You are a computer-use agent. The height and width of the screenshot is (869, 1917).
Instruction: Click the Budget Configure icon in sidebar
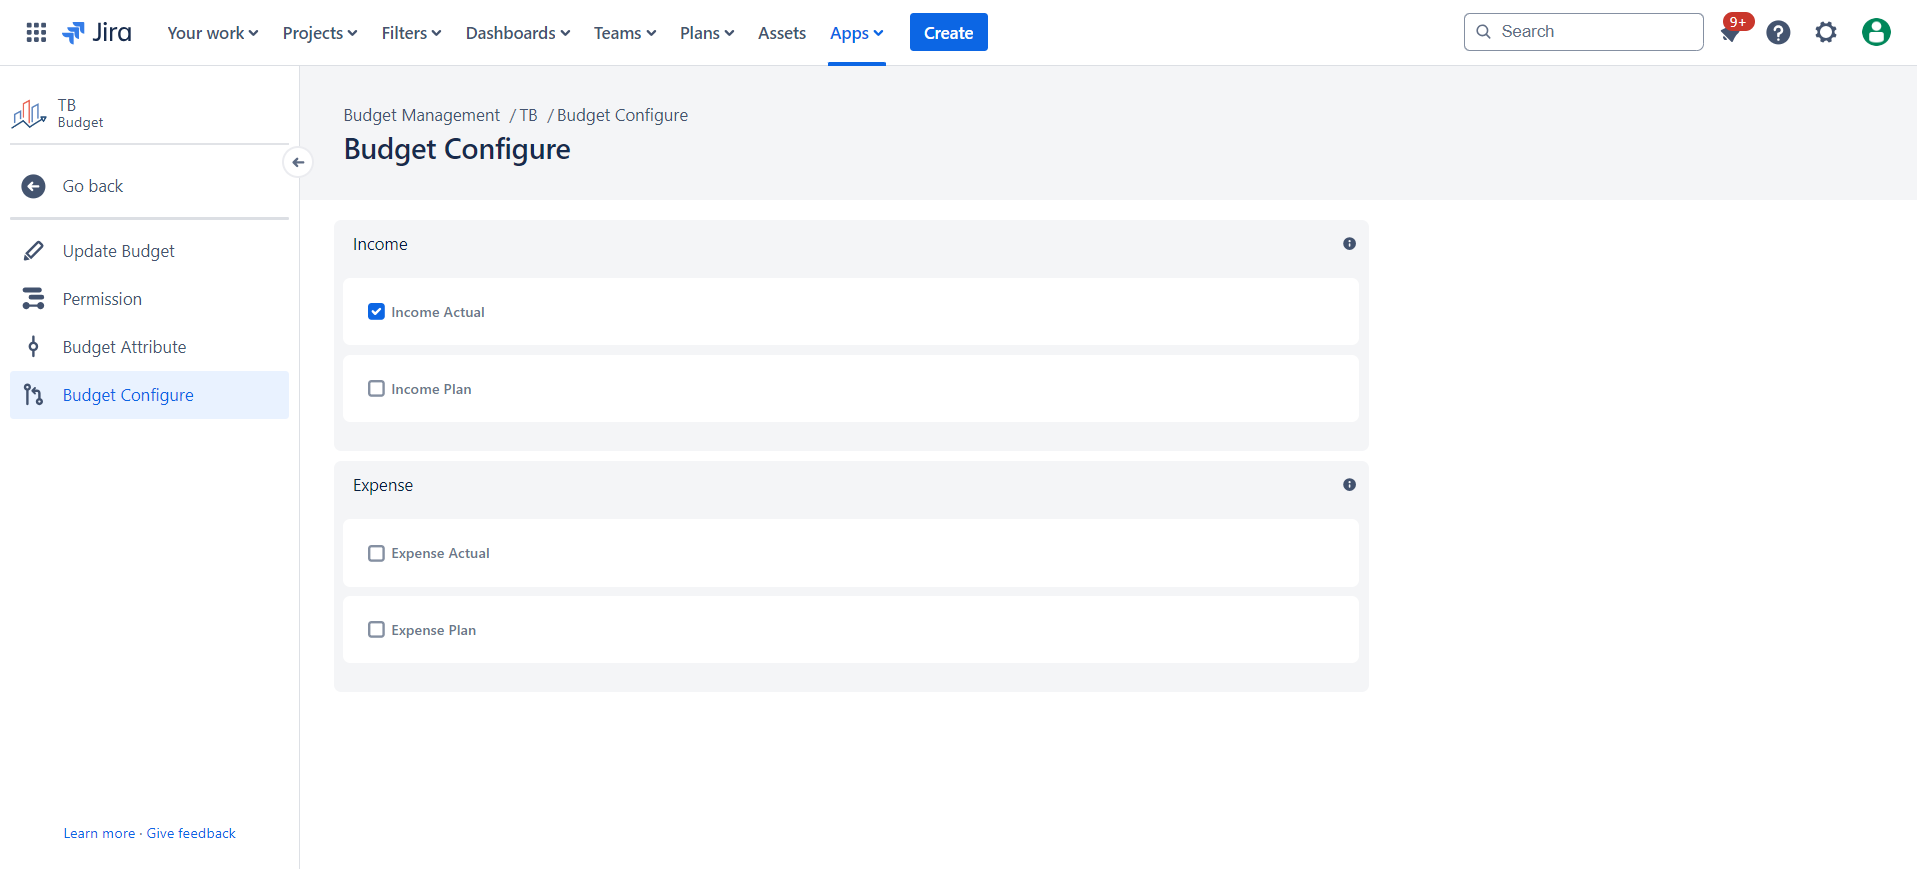33,395
